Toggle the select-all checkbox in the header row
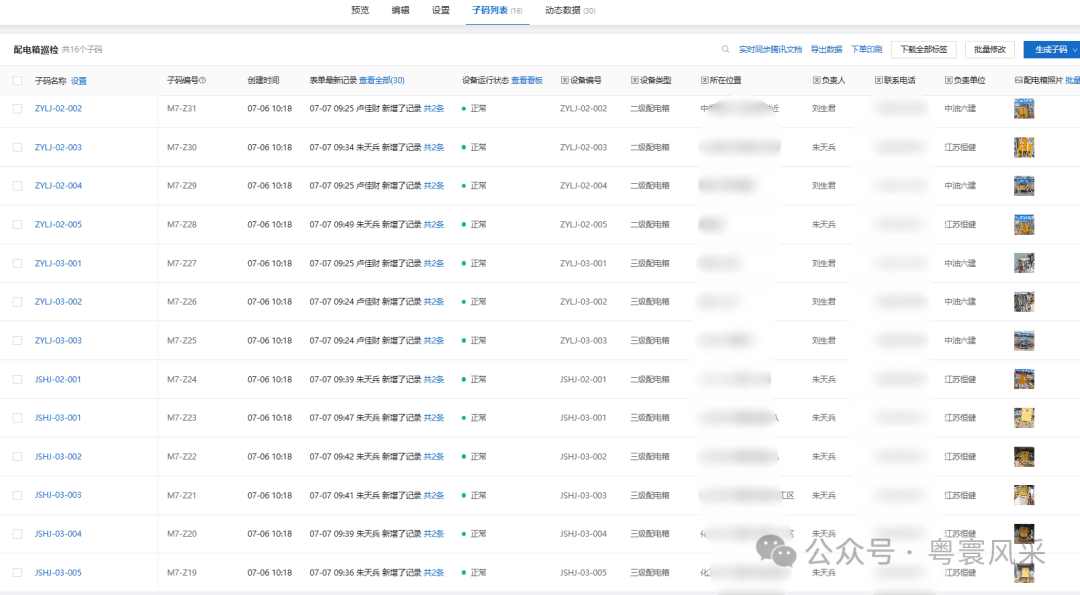Viewport: 1080px width, 595px height. point(17,81)
